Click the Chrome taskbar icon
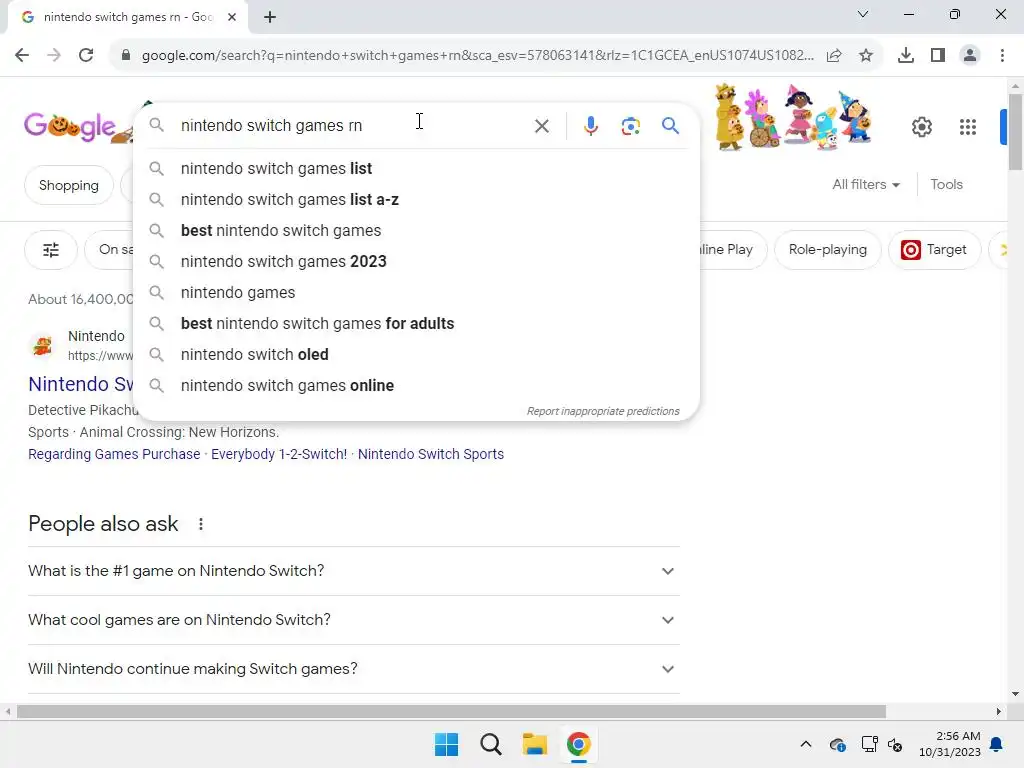This screenshot has width=1024, height=768. click(578, 744)
